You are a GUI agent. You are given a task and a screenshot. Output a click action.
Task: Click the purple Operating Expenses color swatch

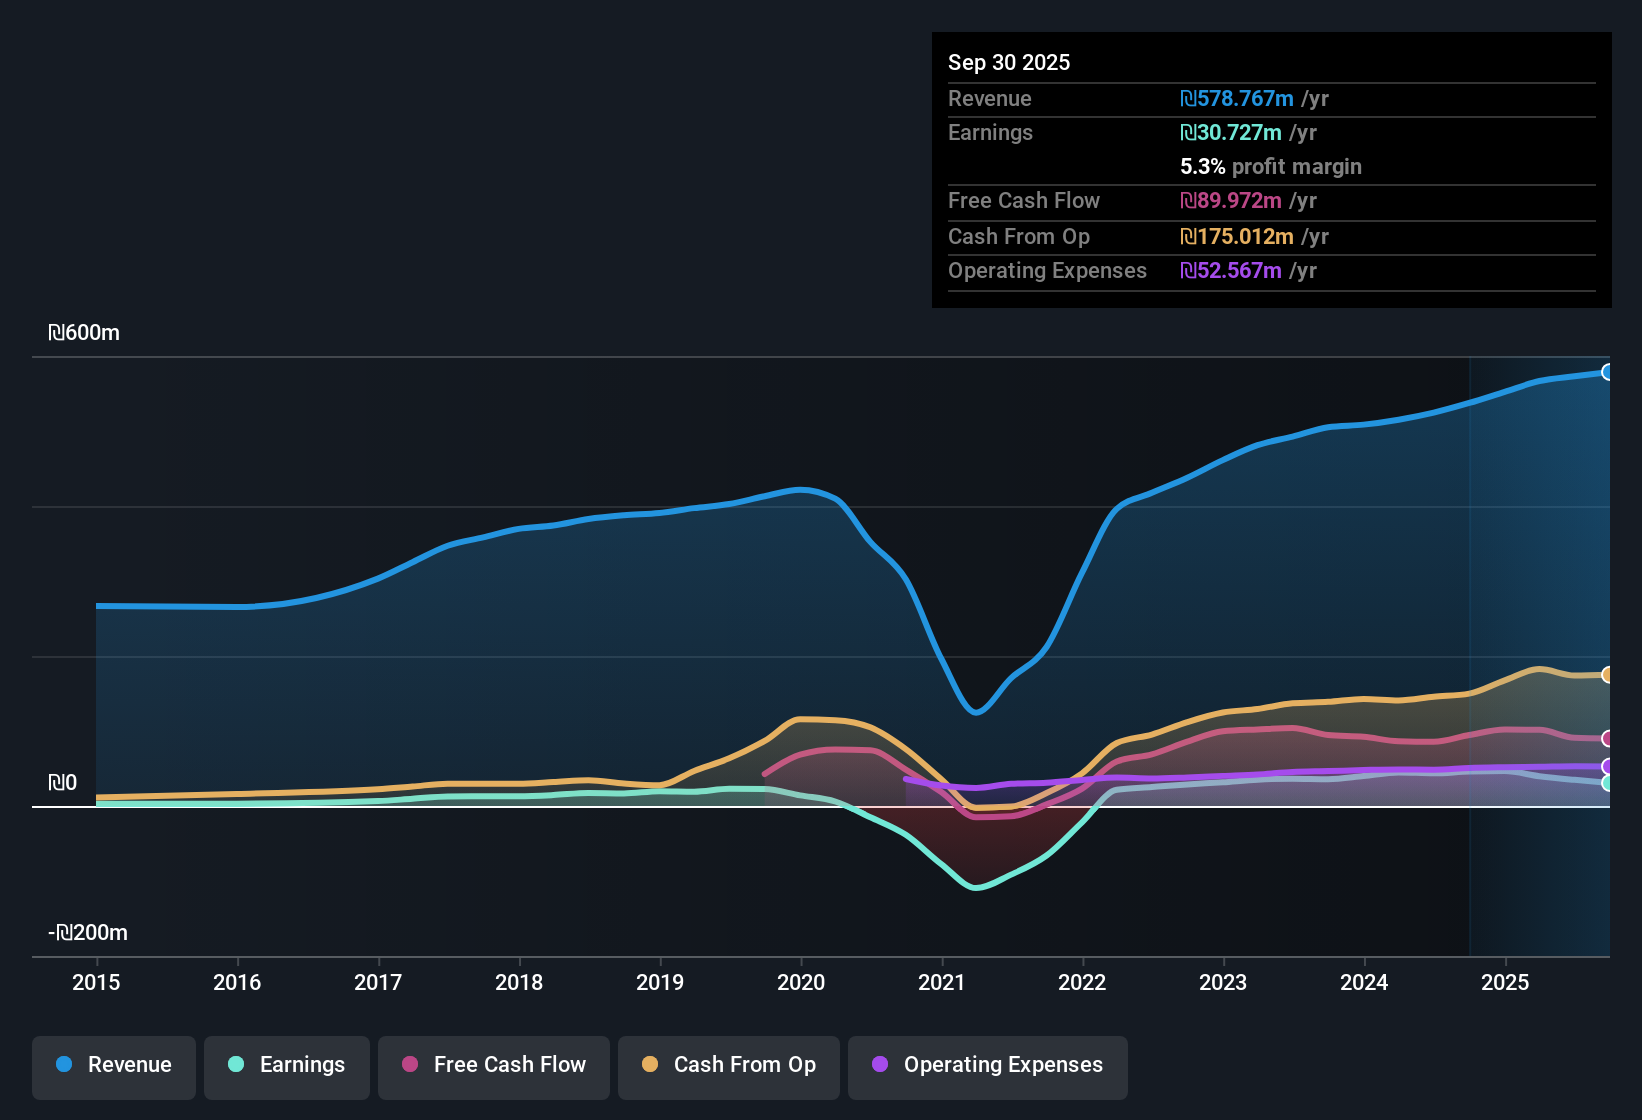879,1065
